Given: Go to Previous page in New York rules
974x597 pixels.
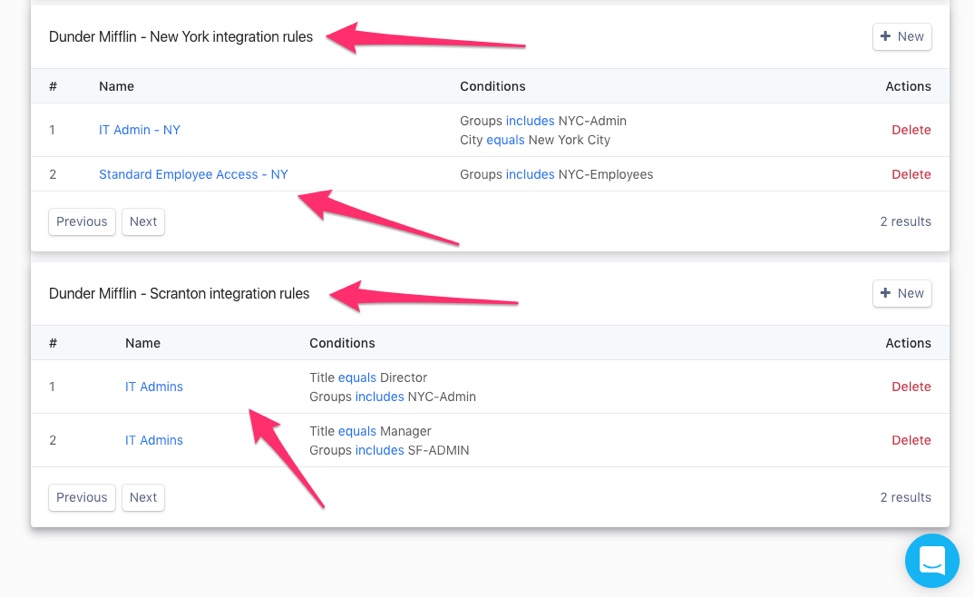Looking at the screenshot, I should click(82, 222).
